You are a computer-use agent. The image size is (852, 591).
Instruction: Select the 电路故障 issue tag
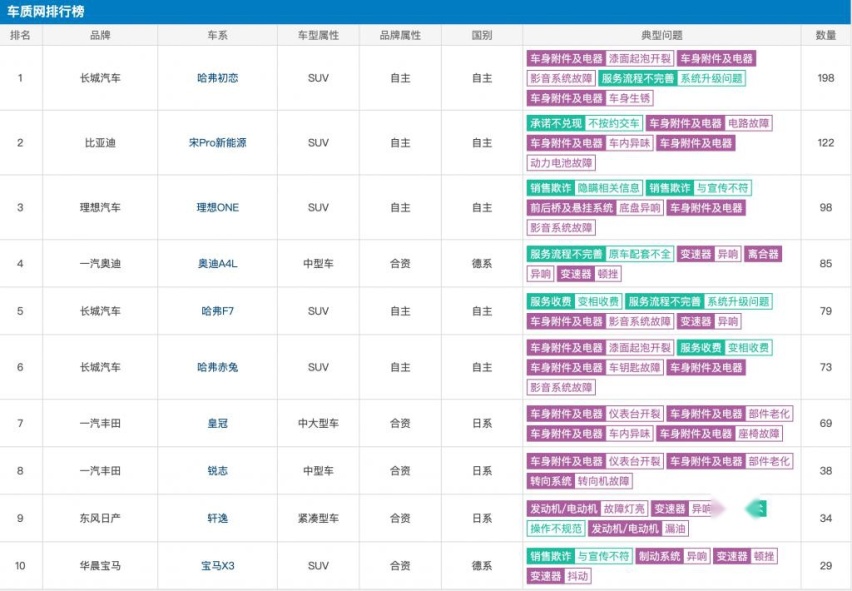coord(748,123)
